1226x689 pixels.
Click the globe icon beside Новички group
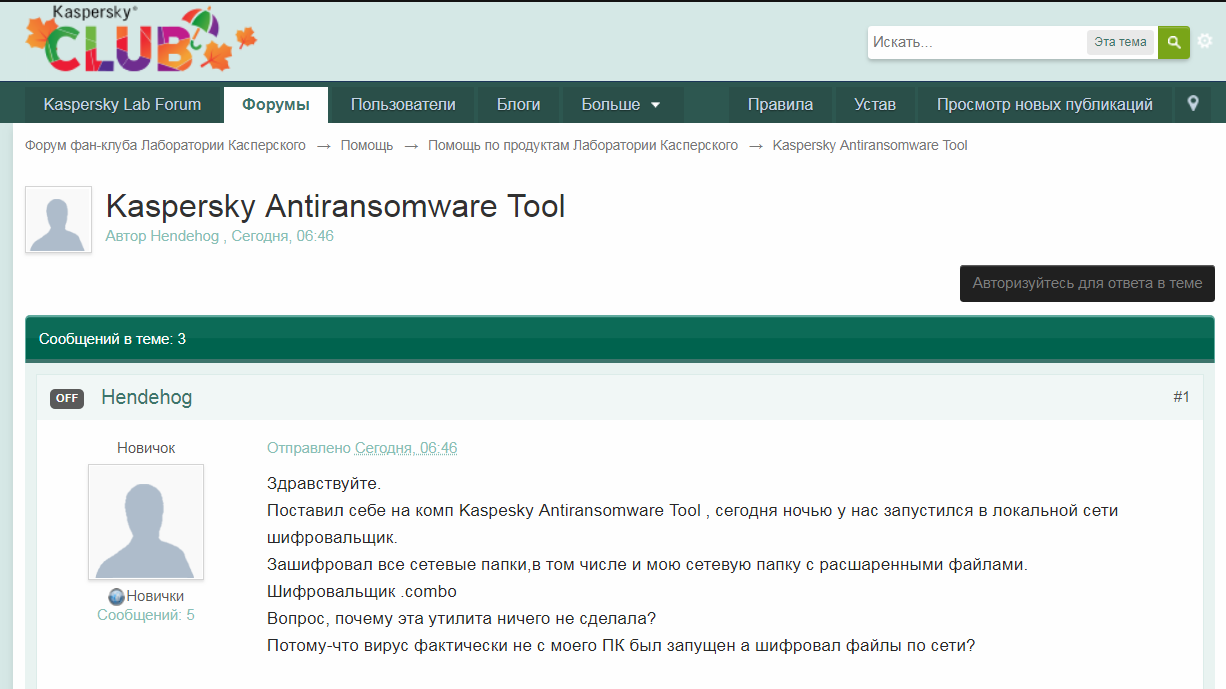pyautogui.click(x=116, y=596)
